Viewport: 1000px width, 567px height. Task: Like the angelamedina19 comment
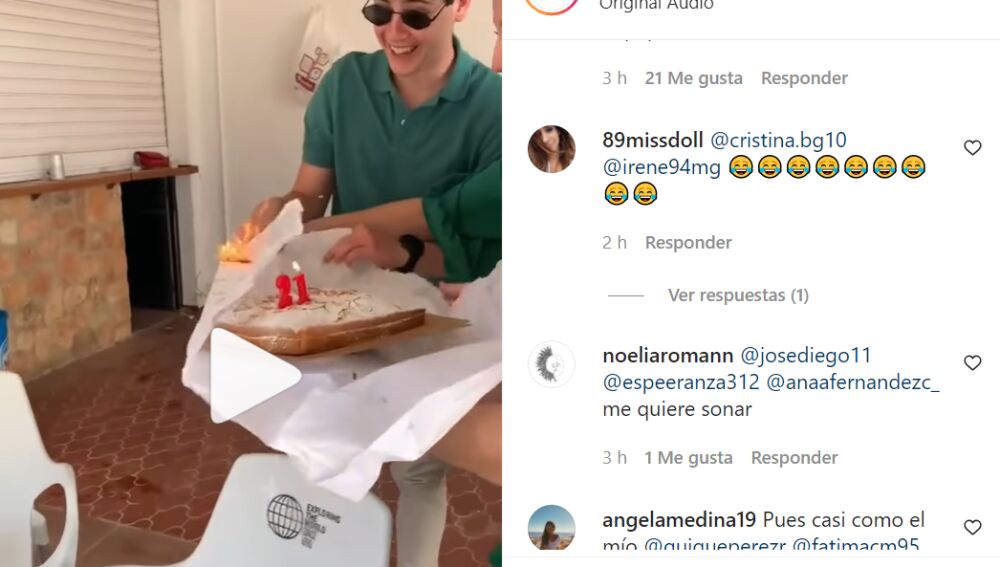(972, 527)
